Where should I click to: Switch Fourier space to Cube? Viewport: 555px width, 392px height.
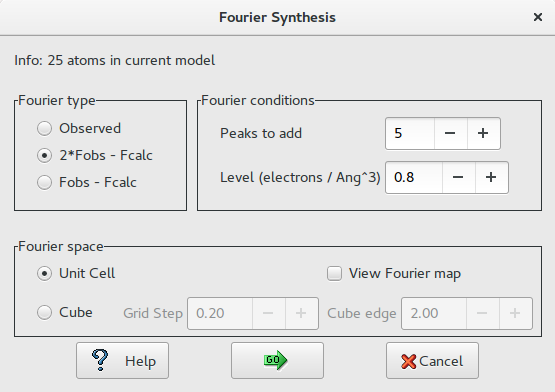click(x=45, y=313)
